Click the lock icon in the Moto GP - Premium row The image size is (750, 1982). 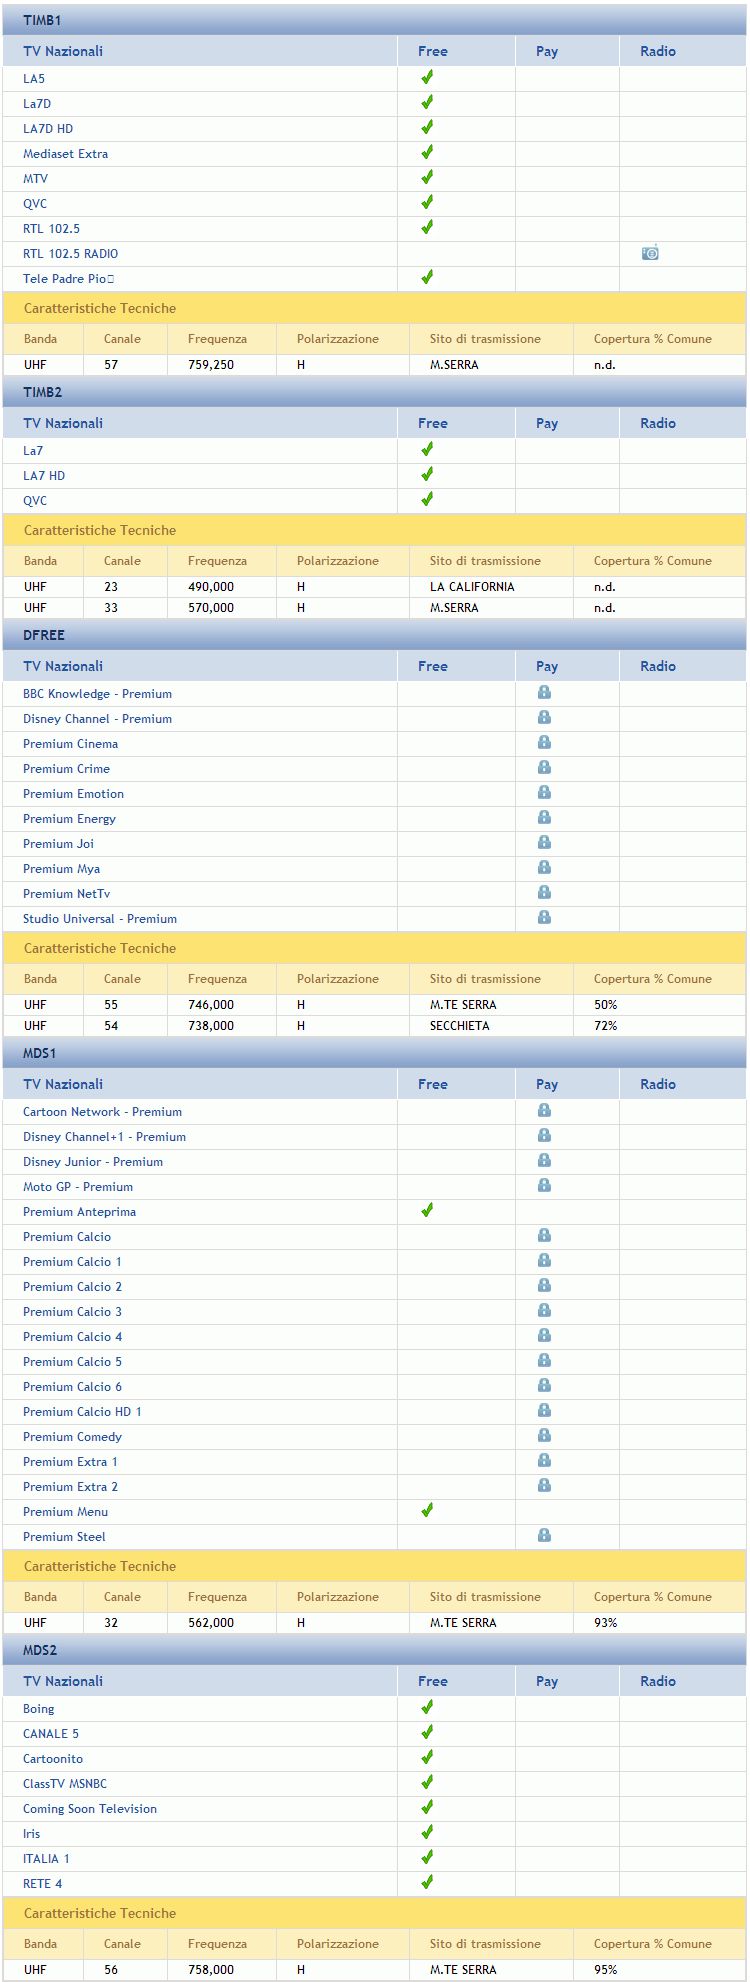click(544, 1185)
